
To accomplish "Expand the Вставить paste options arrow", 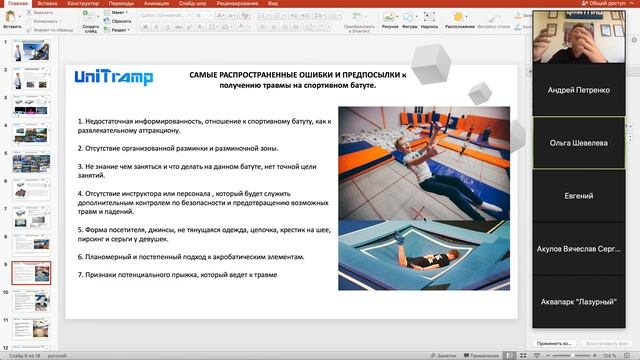I will [x=20, y=17].
